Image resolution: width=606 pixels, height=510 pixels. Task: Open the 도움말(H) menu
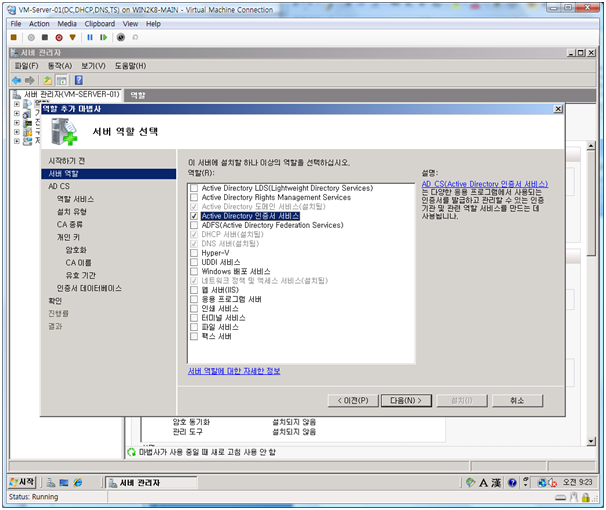(x=130, y=66)
